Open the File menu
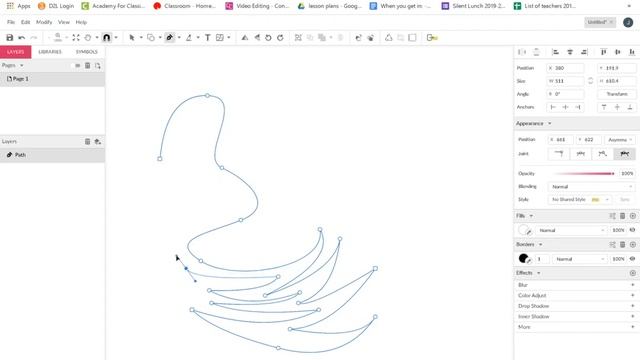The height and width of the screenshot is (360, 640). pos(11,22)
